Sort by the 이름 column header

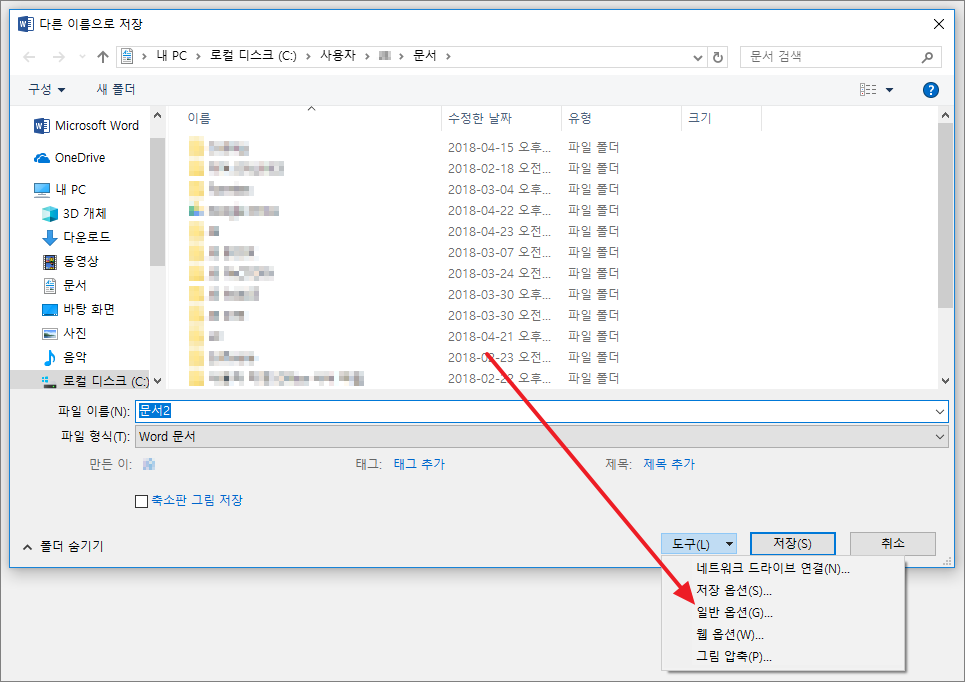click(x=199, y=118)
